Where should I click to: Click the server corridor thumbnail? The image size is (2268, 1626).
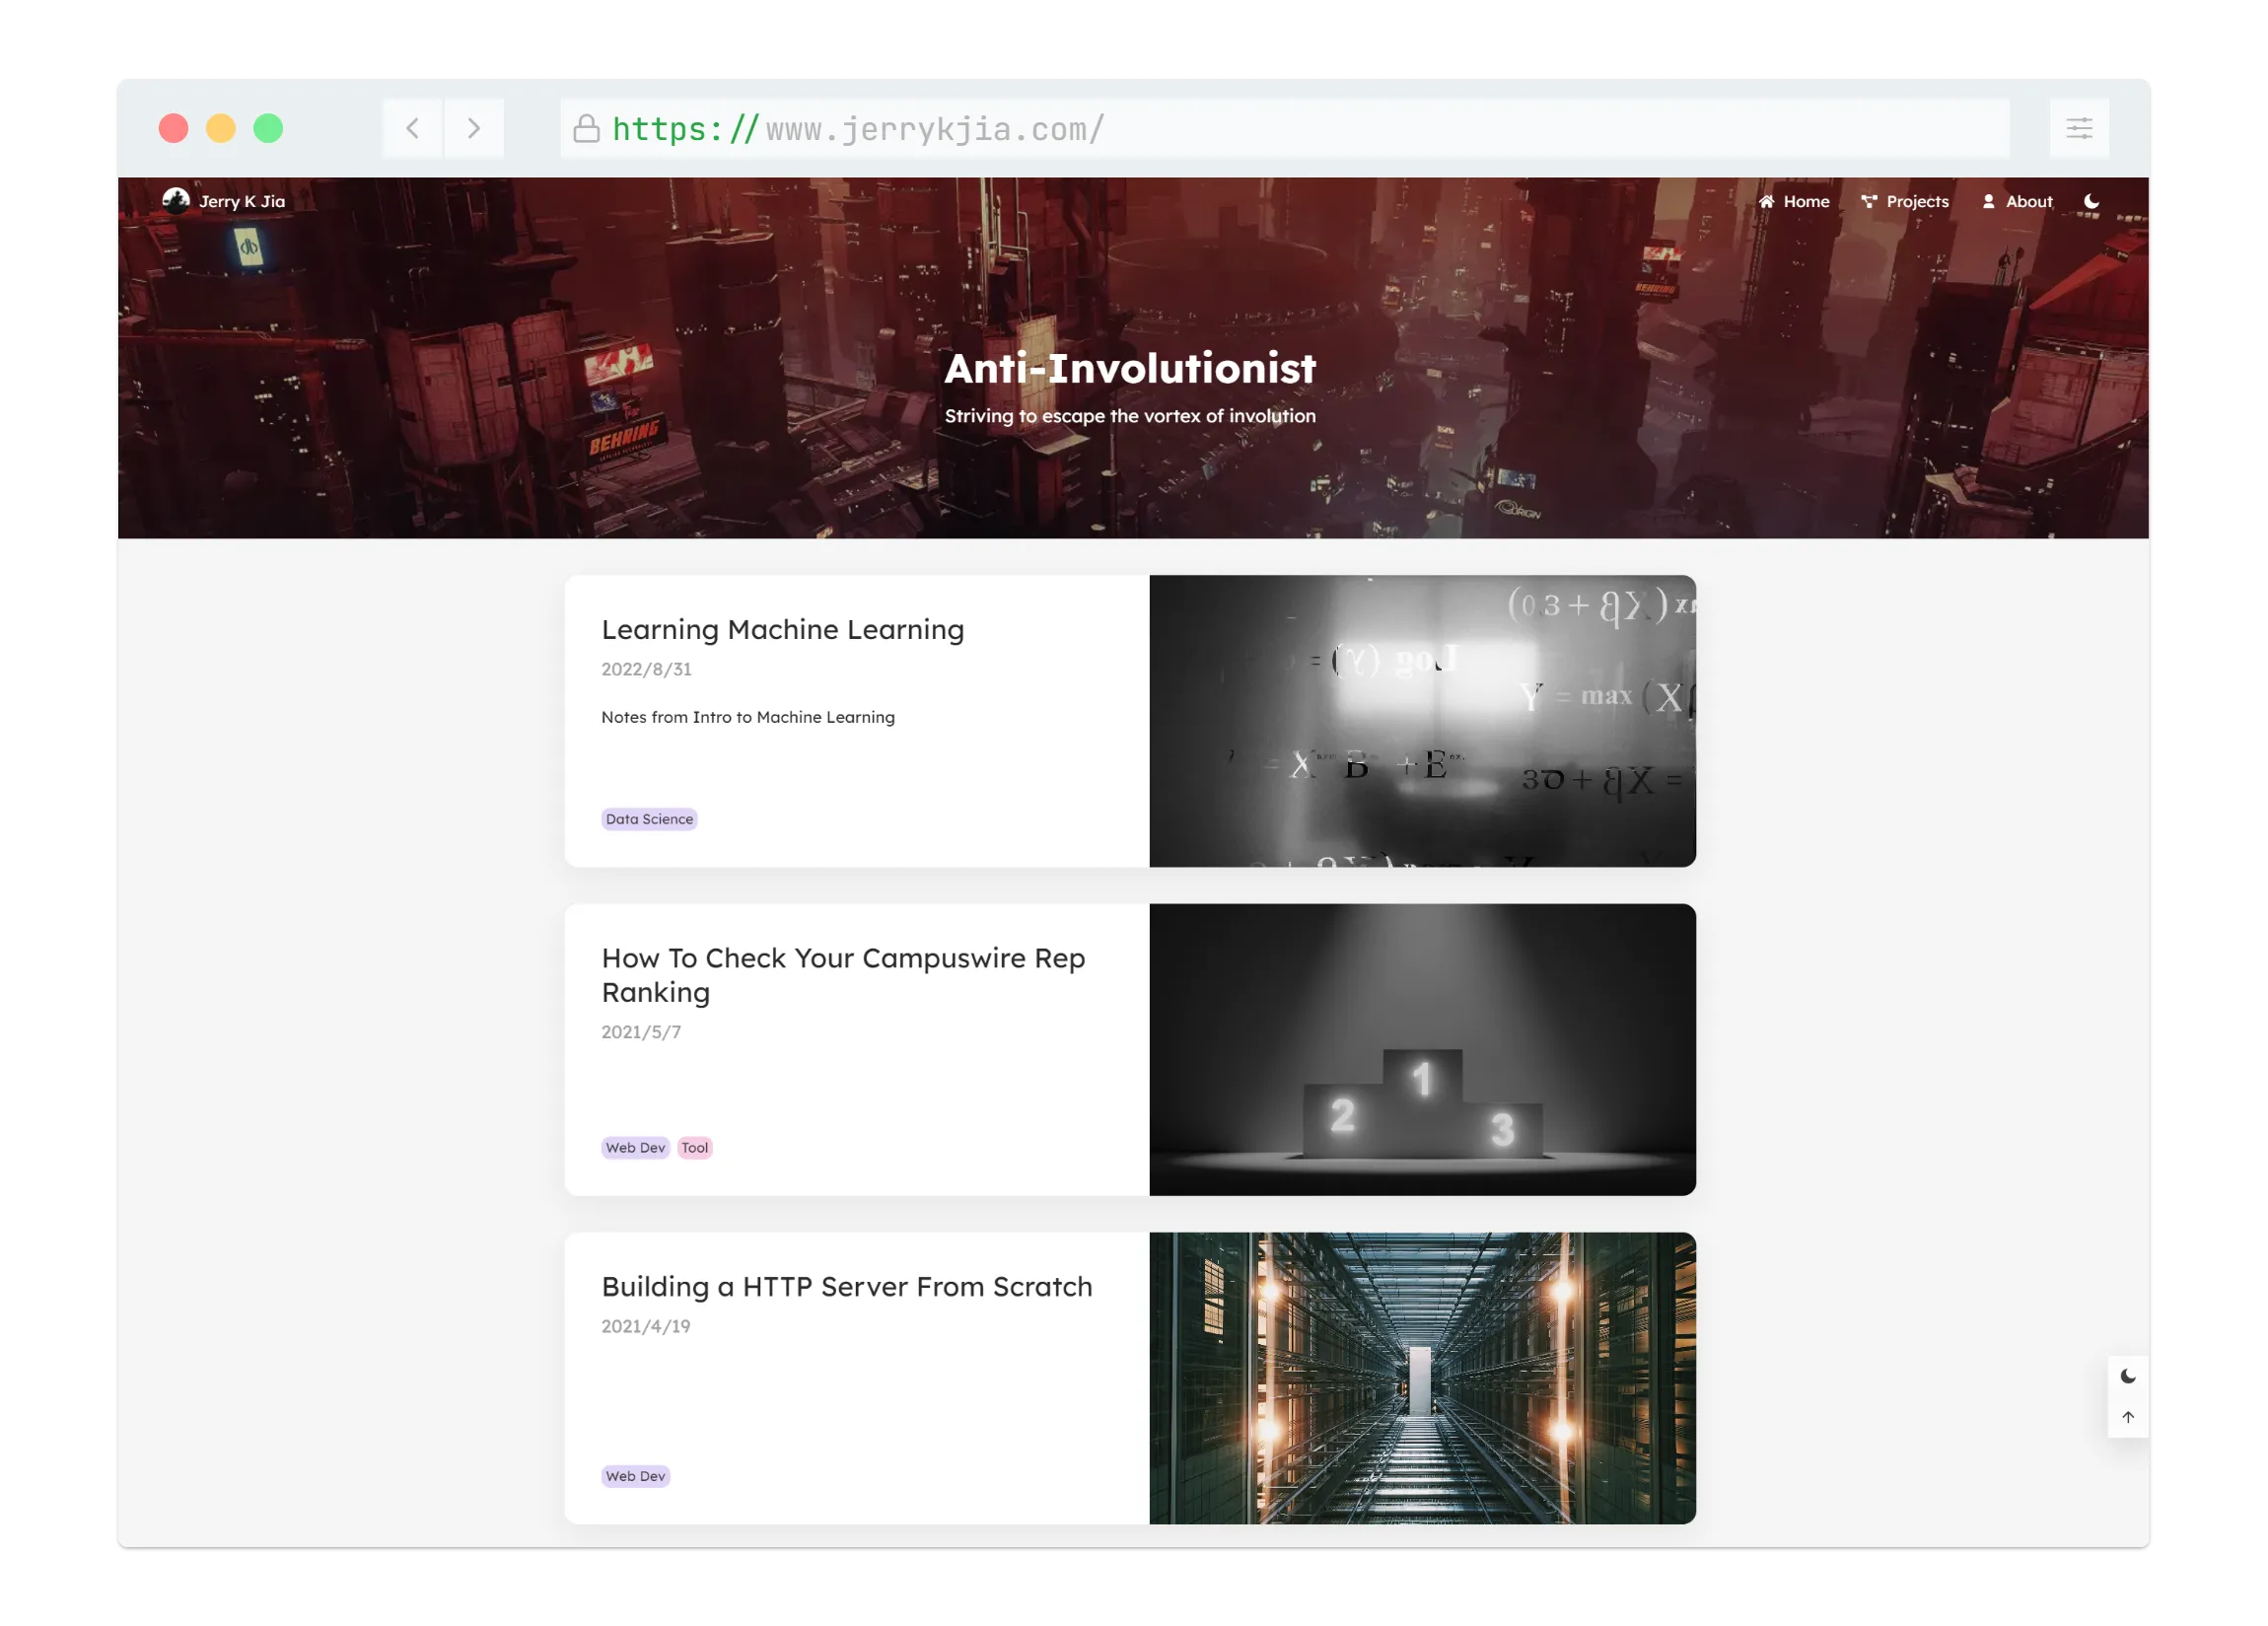click(x=1422, y=1378)
